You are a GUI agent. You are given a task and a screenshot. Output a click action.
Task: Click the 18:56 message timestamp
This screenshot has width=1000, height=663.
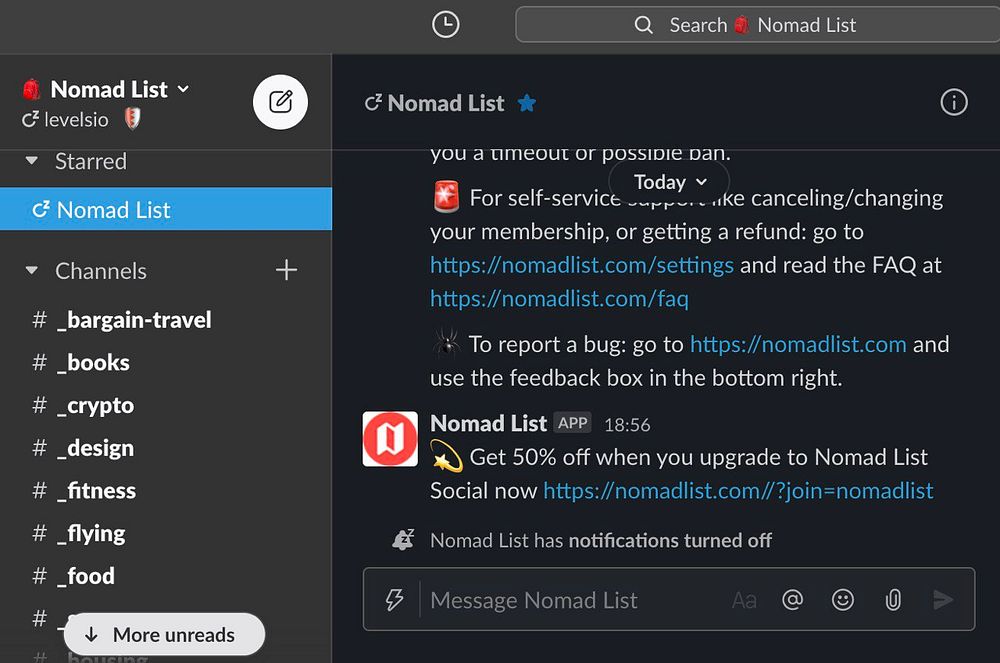627,425
